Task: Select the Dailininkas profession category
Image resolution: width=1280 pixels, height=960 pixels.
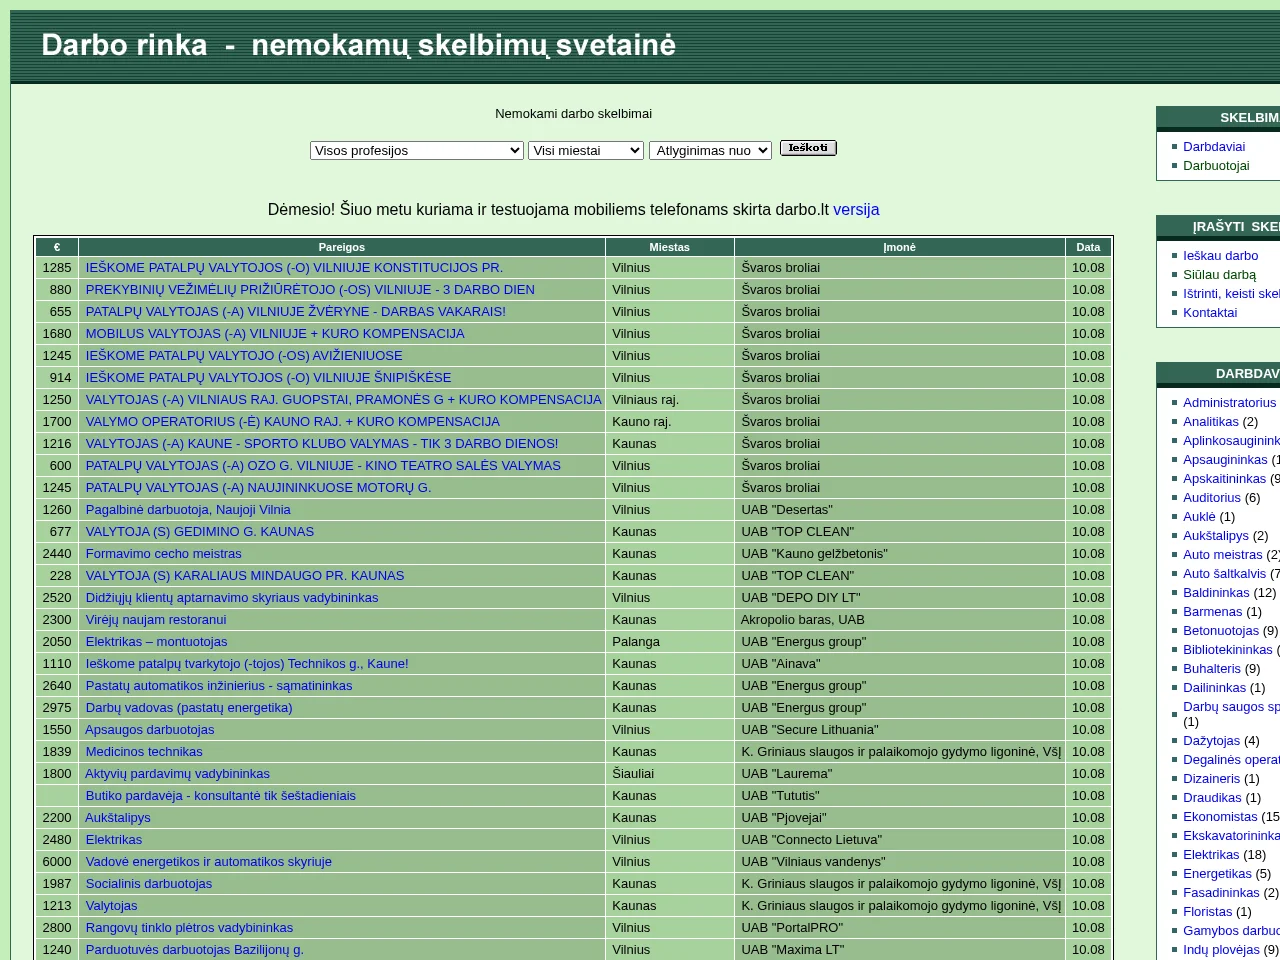Action: click(1214, 688)
